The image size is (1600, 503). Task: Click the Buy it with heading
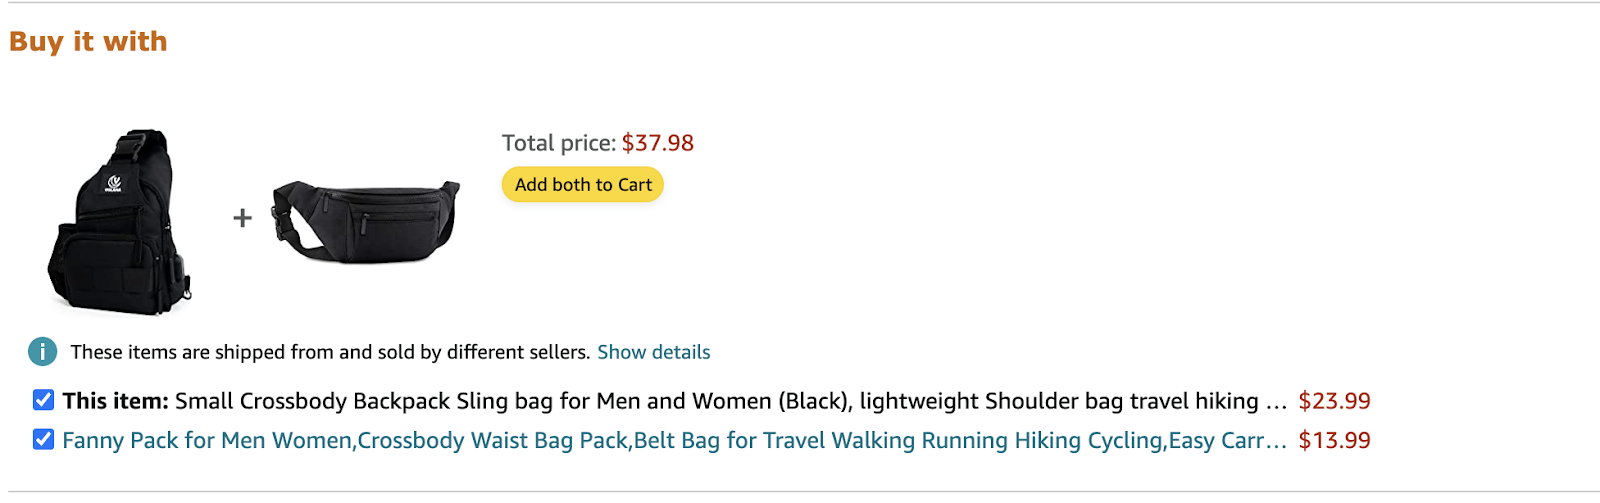pyautogui.click(x=88, y=42)
